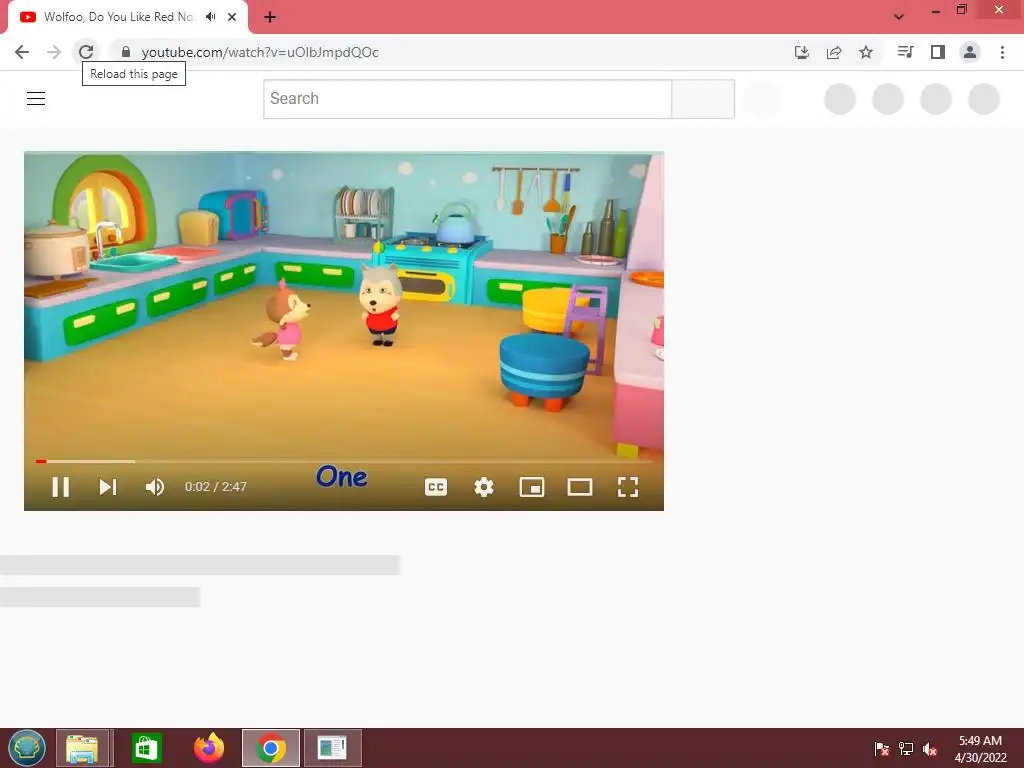This screenshot has width=1024, height=768.
Task: Close the Wolfoo YouTube tab
Action: pyautogui.click(x=232, y=17)
